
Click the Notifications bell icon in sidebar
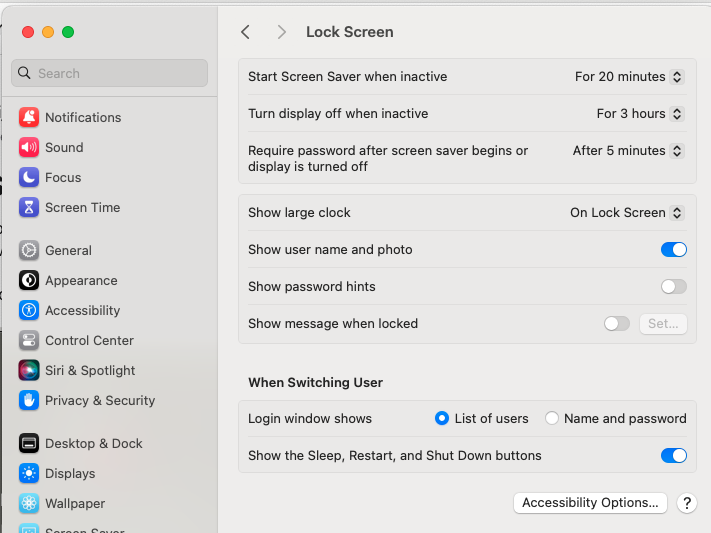29,117
